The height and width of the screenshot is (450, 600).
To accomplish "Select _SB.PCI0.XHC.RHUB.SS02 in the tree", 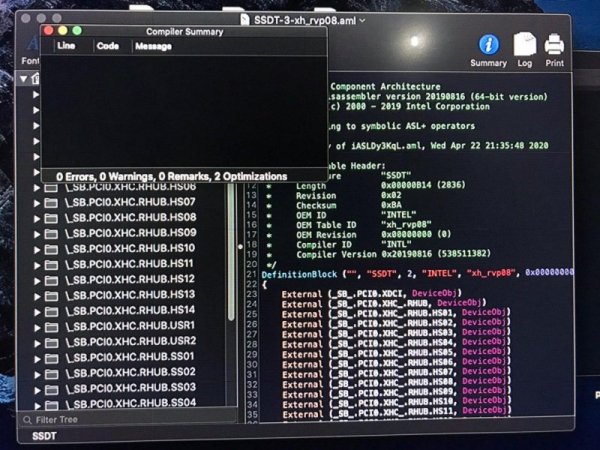I will [130, 372].
